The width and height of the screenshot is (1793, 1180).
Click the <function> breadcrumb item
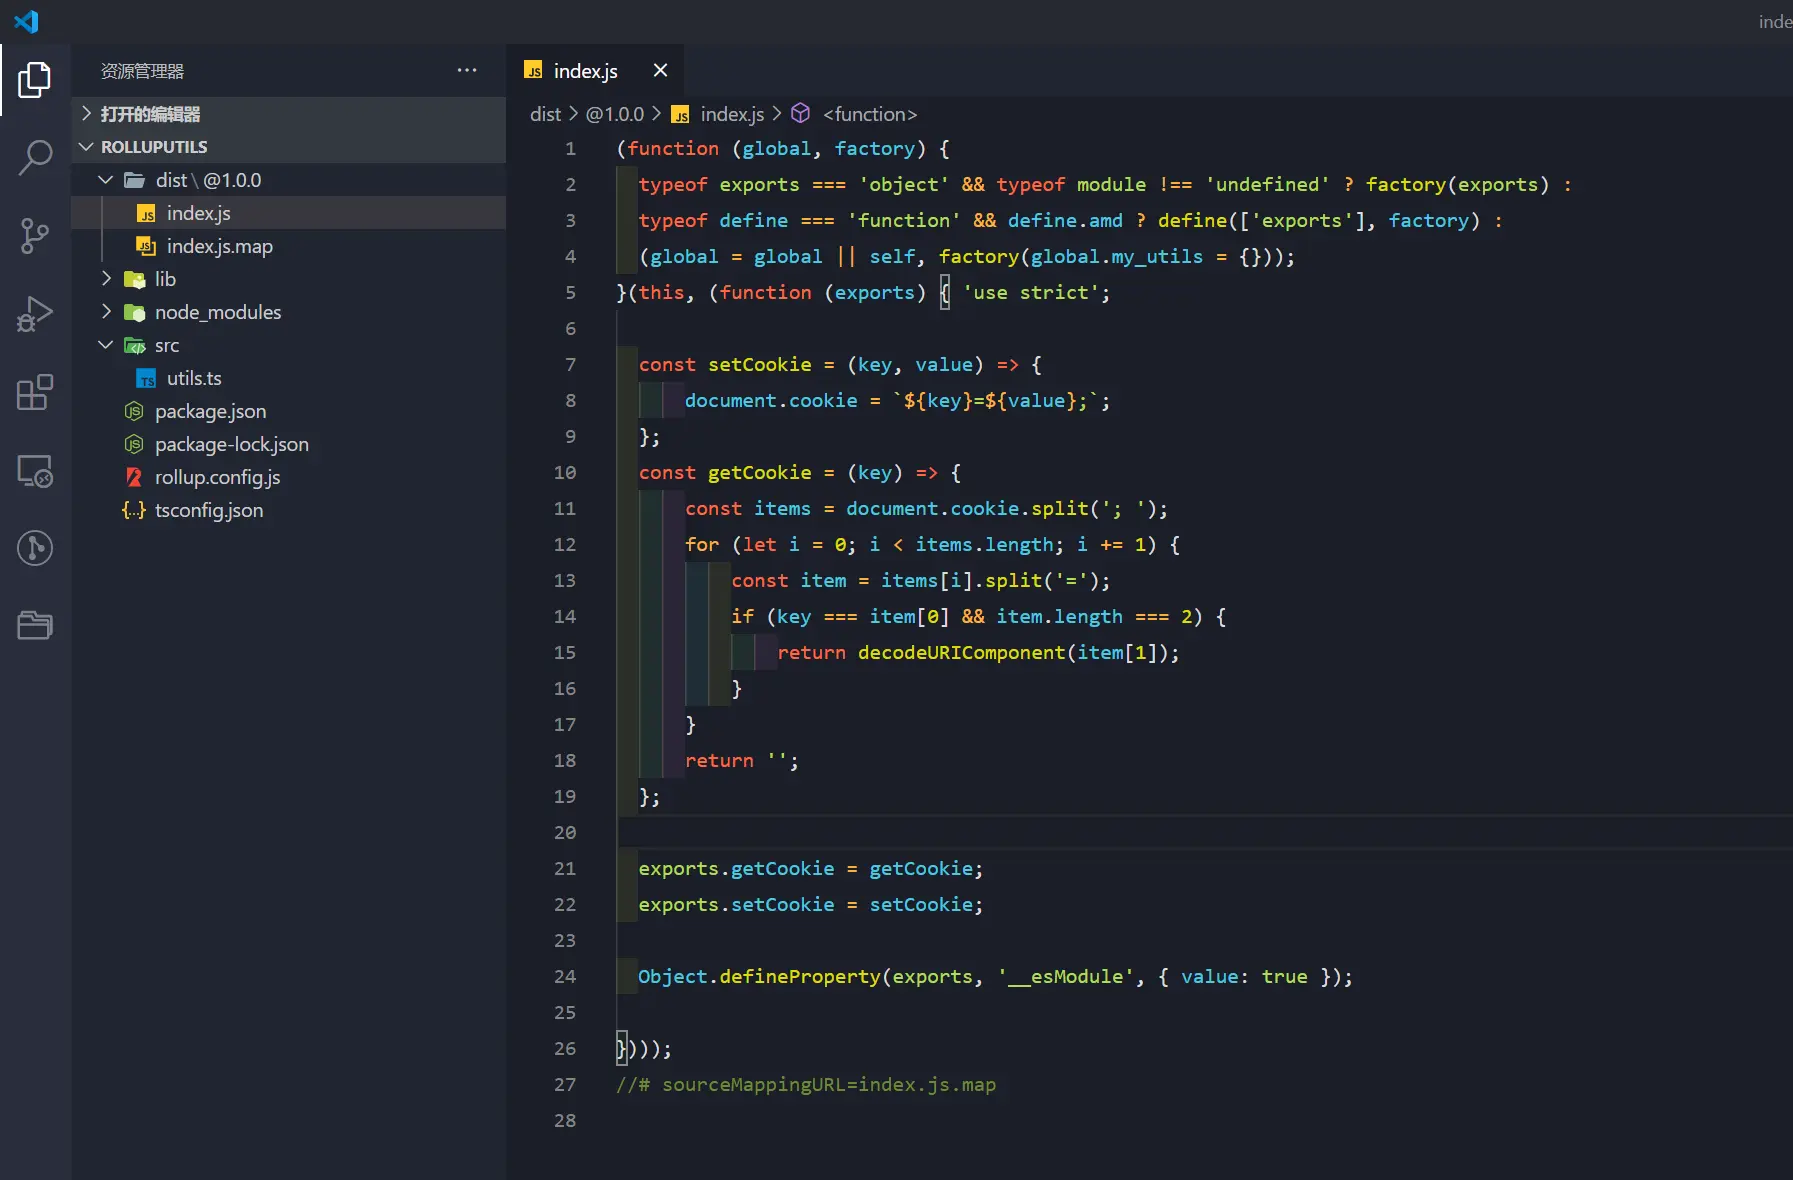[x=869, y=114]
